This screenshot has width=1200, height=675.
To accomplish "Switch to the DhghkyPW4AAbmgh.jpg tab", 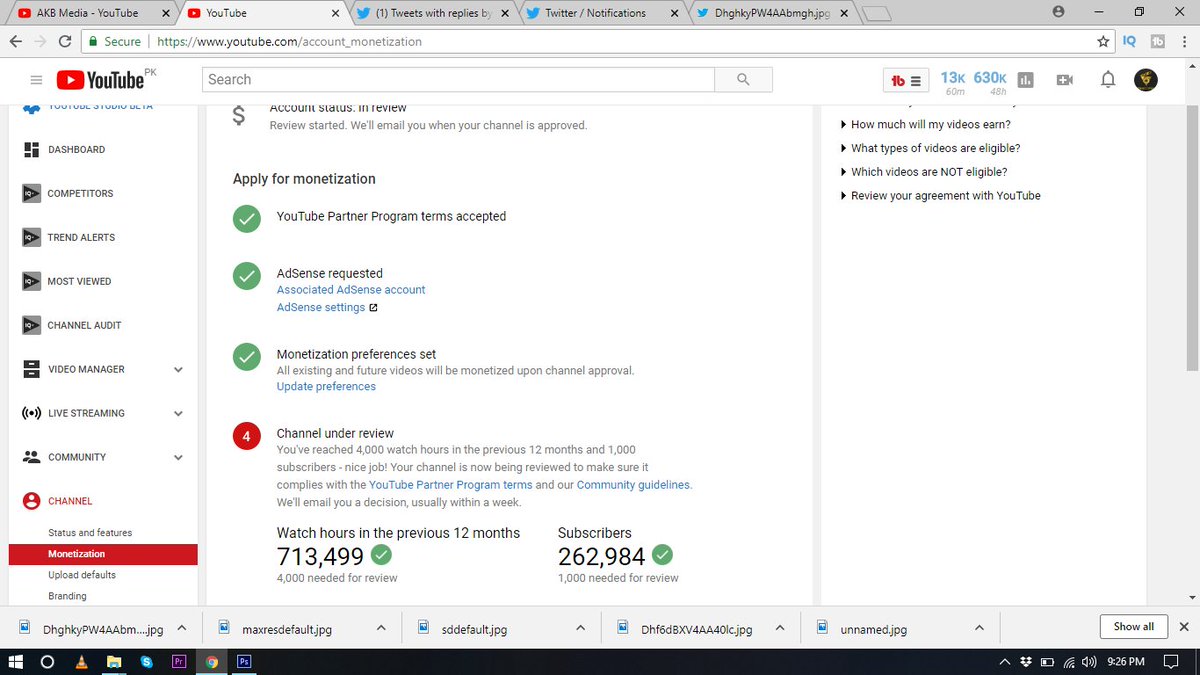I will pos(770,13).
